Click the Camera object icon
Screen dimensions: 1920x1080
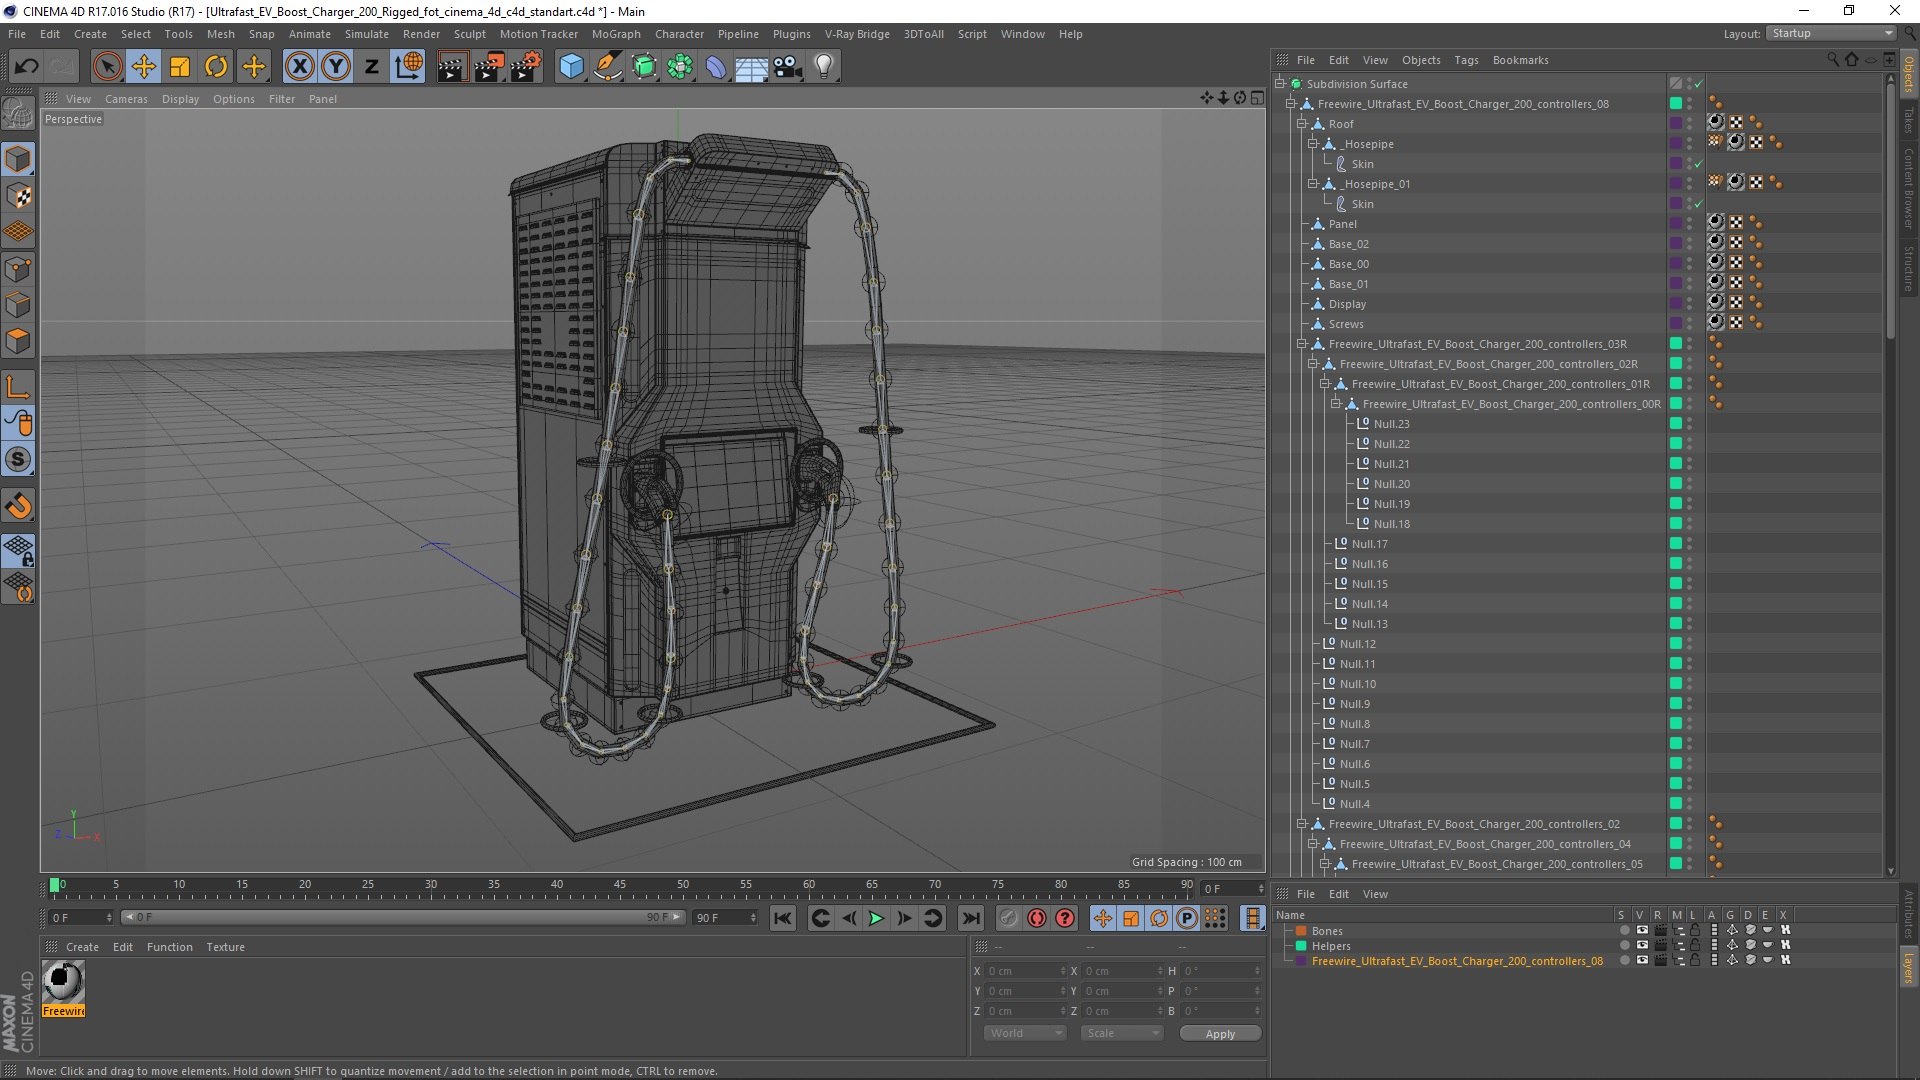(x=788, y=67)
